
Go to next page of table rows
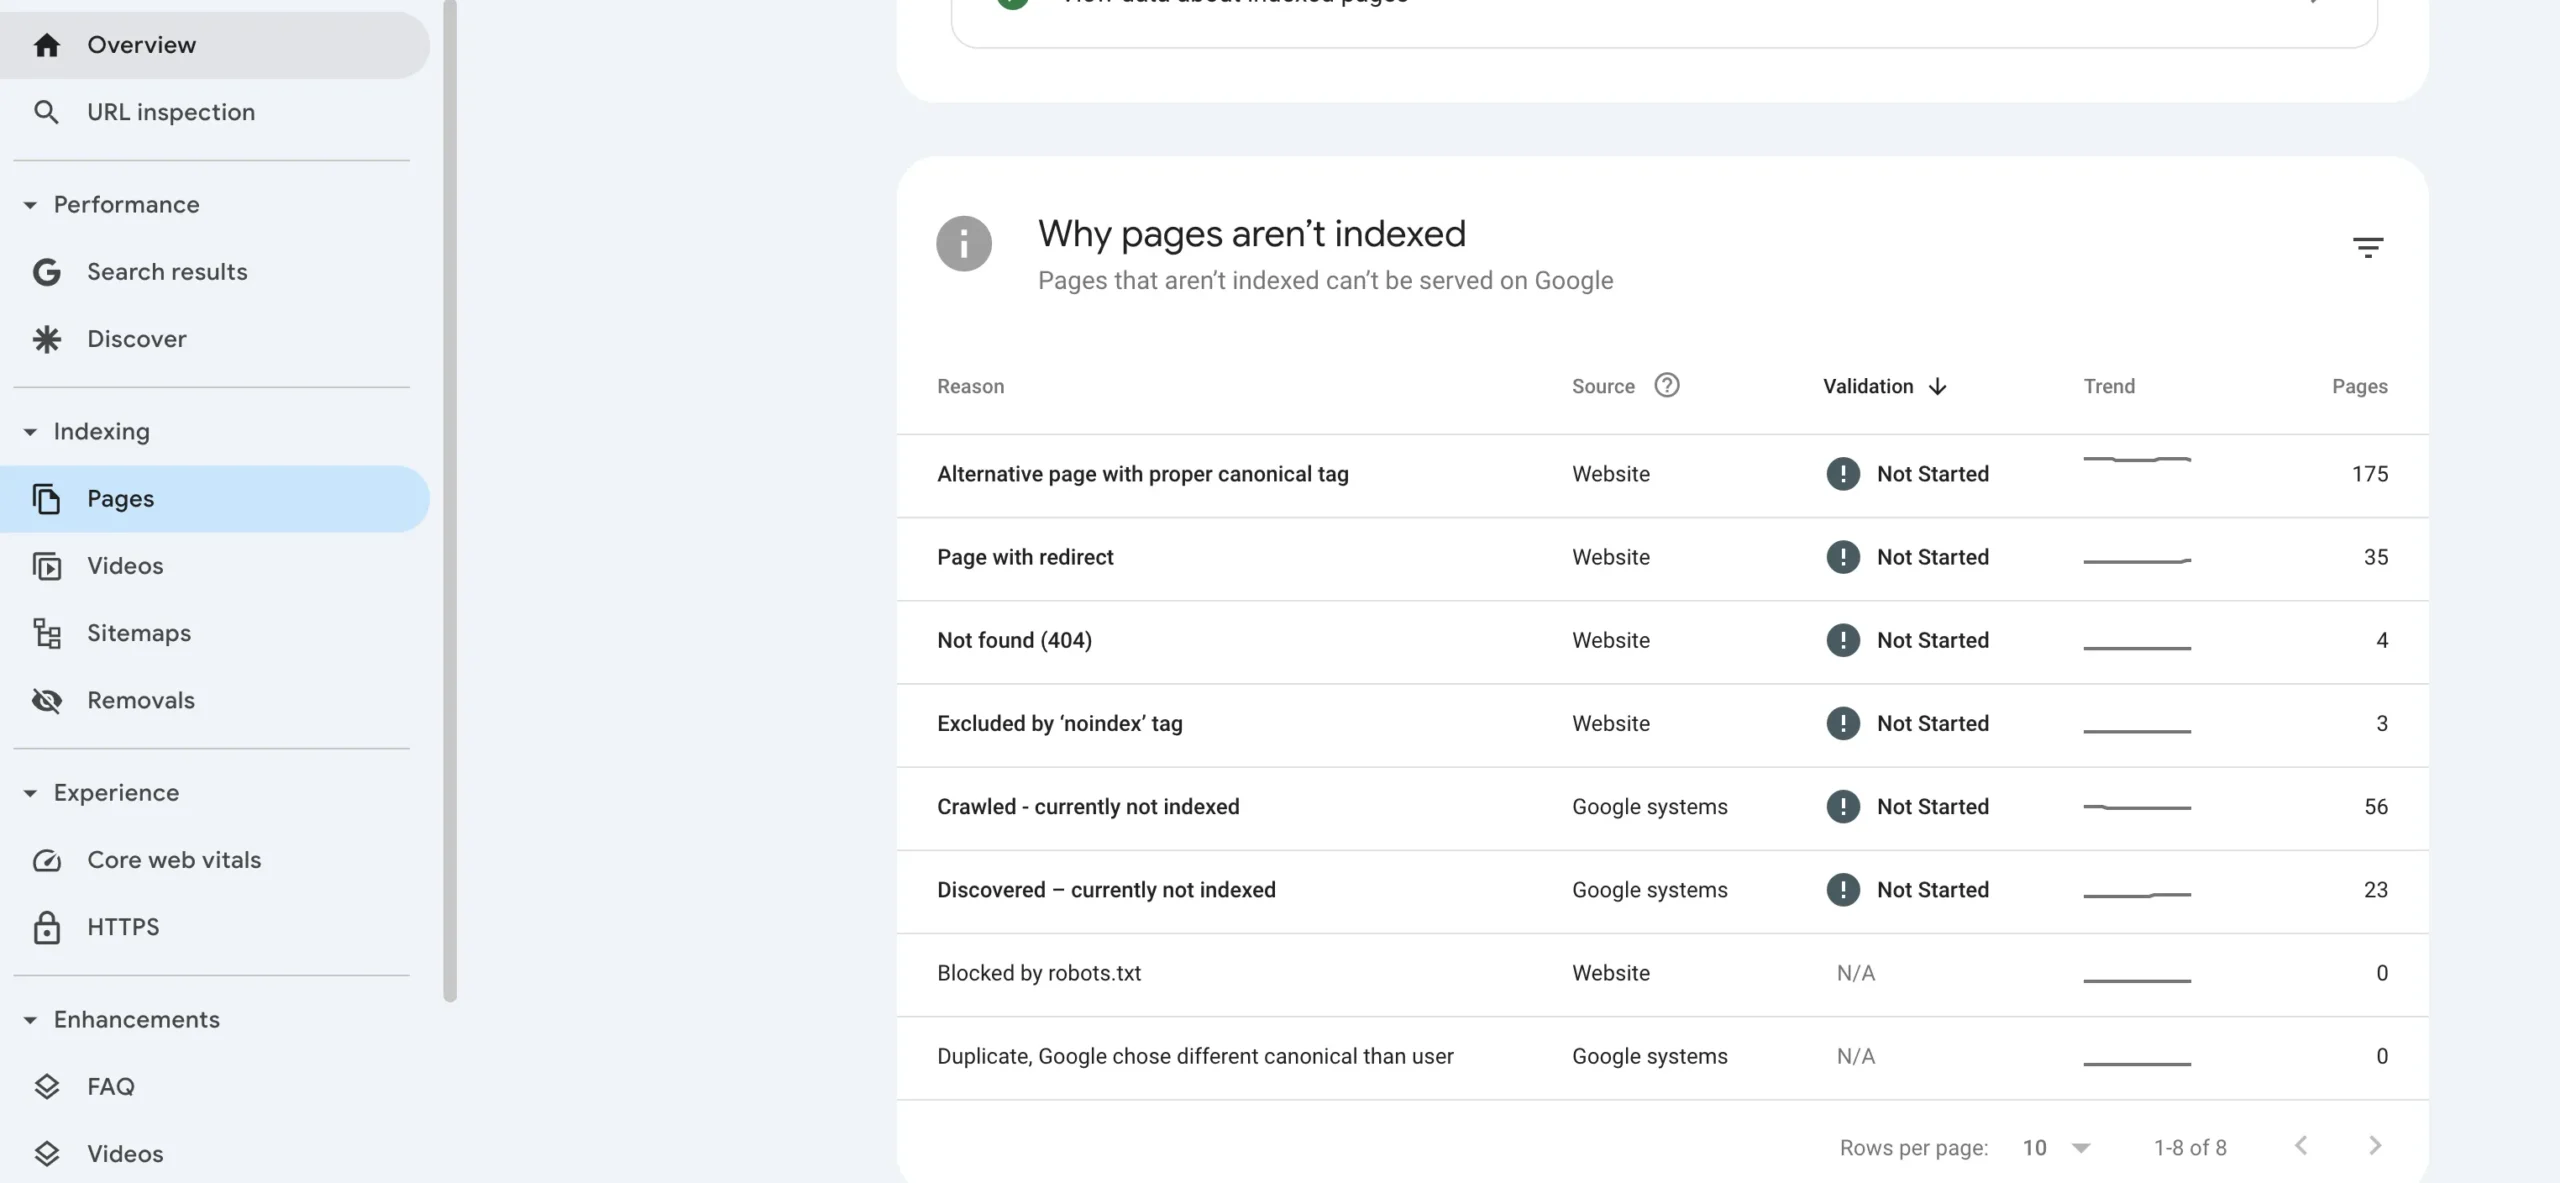point(2375,1146)
